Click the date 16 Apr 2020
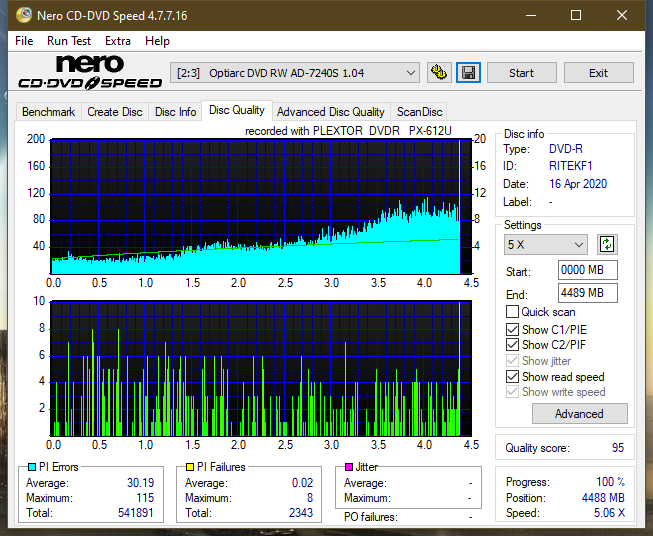Viewport: 653px width, 536px height. click(x=578, y=184)
